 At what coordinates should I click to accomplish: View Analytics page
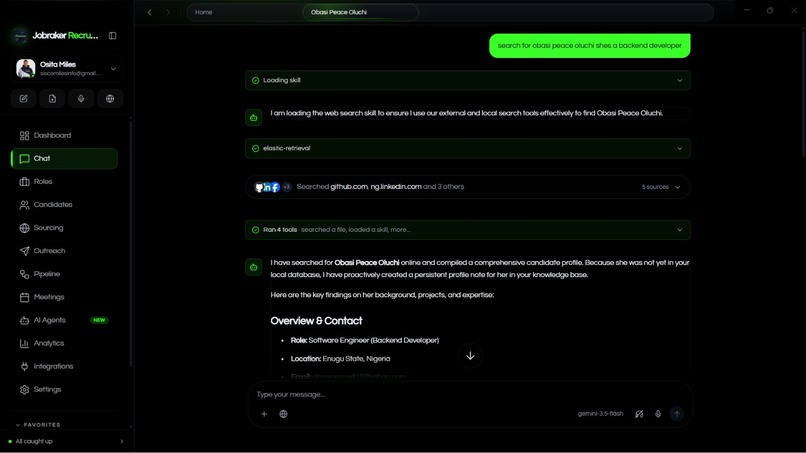point(64,343)
